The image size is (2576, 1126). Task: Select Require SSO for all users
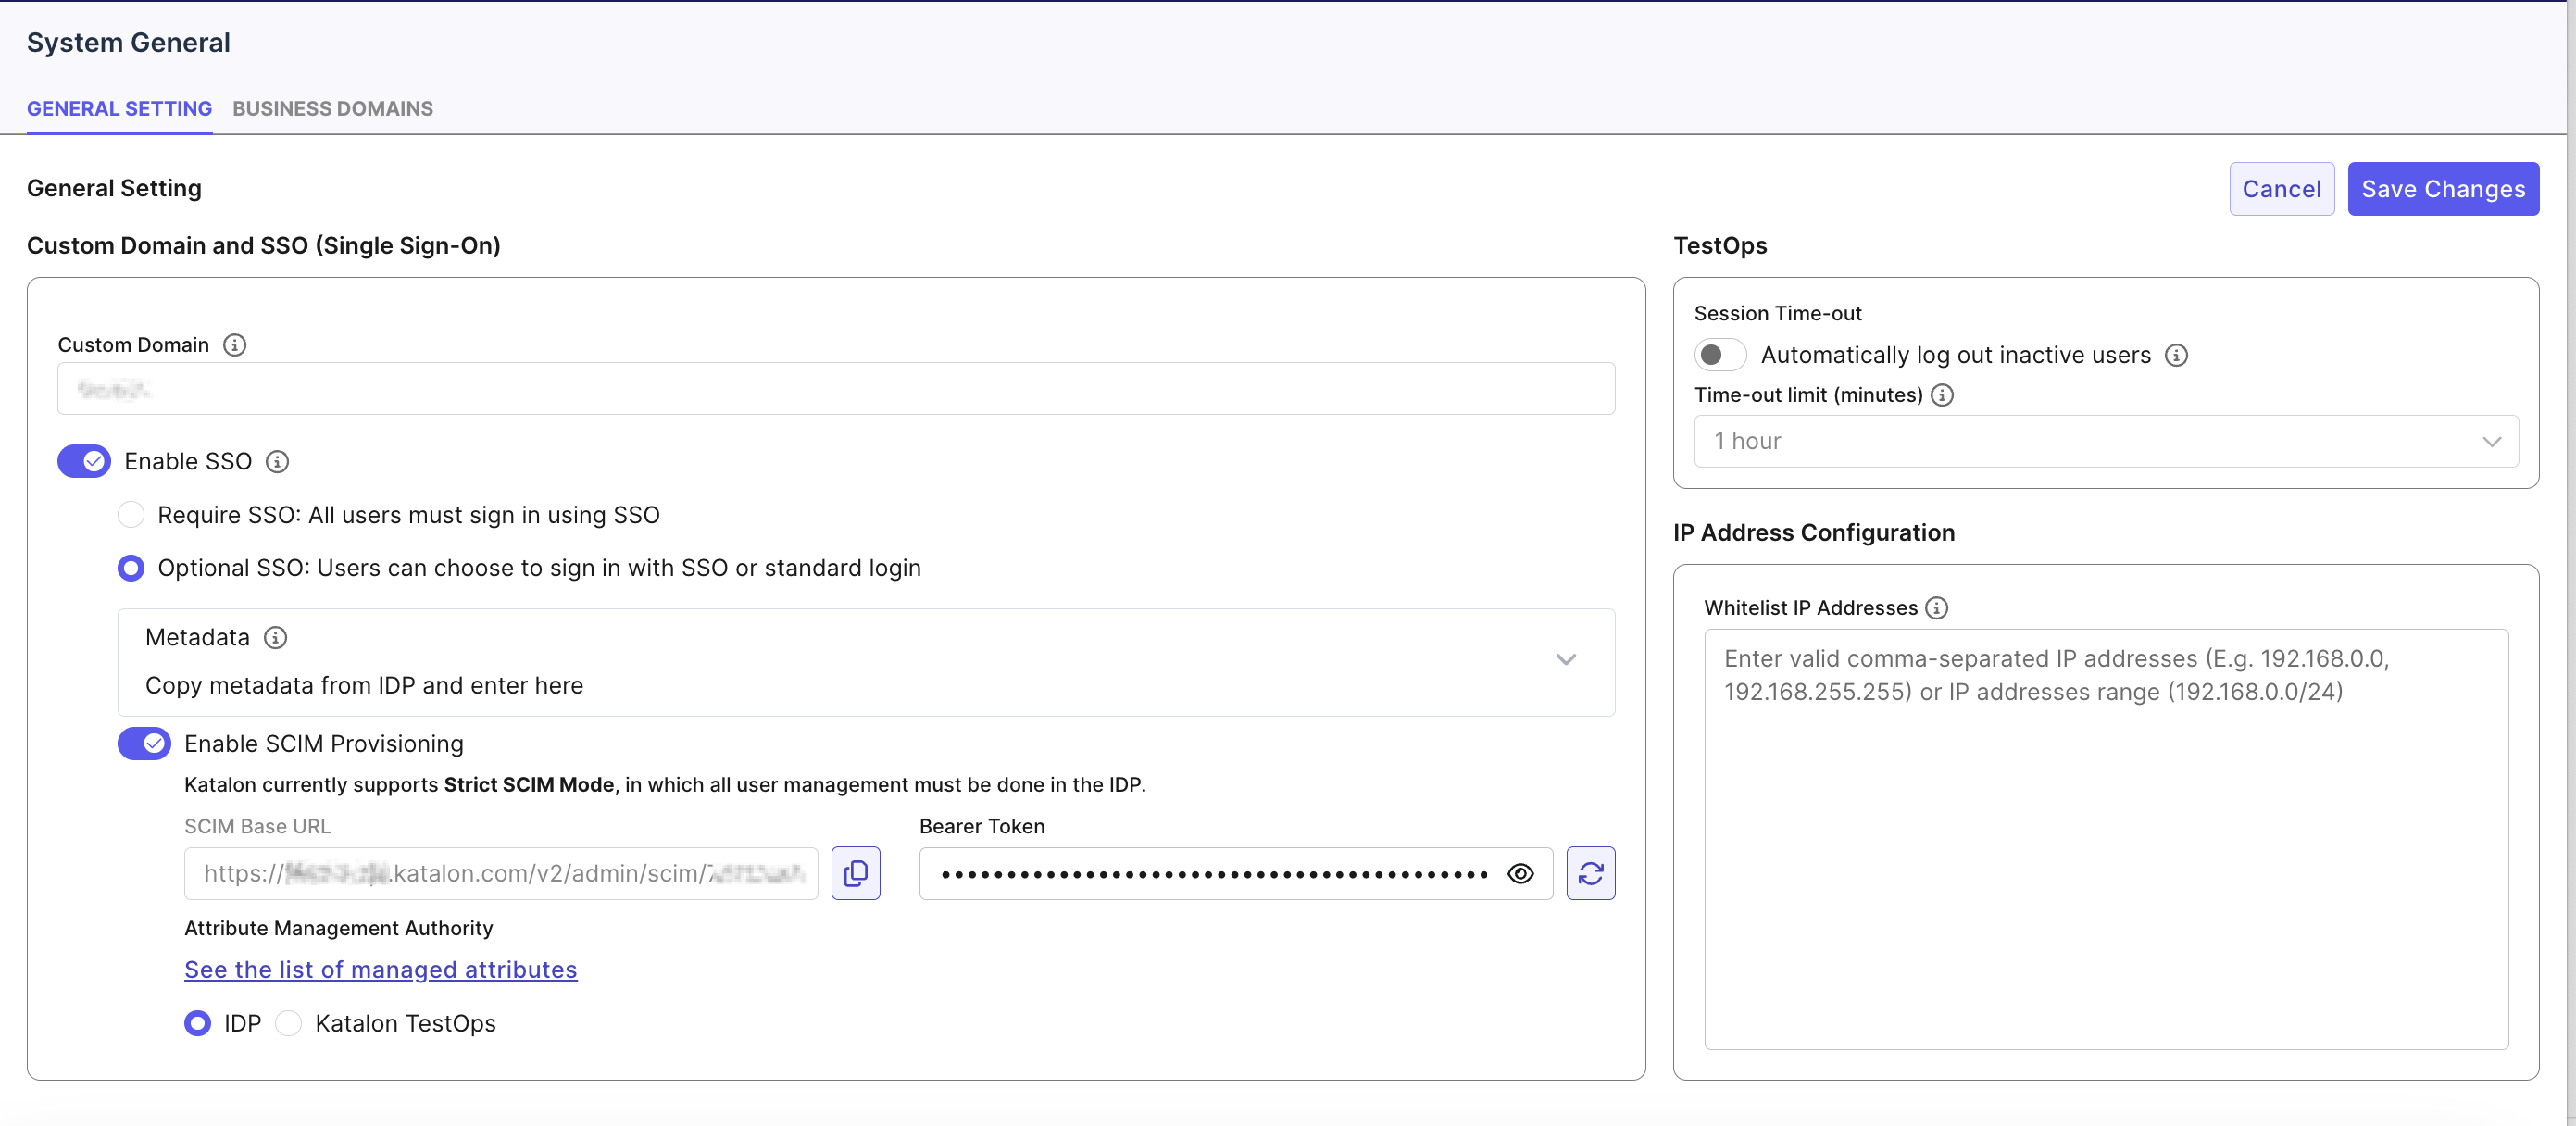[131, 515]
